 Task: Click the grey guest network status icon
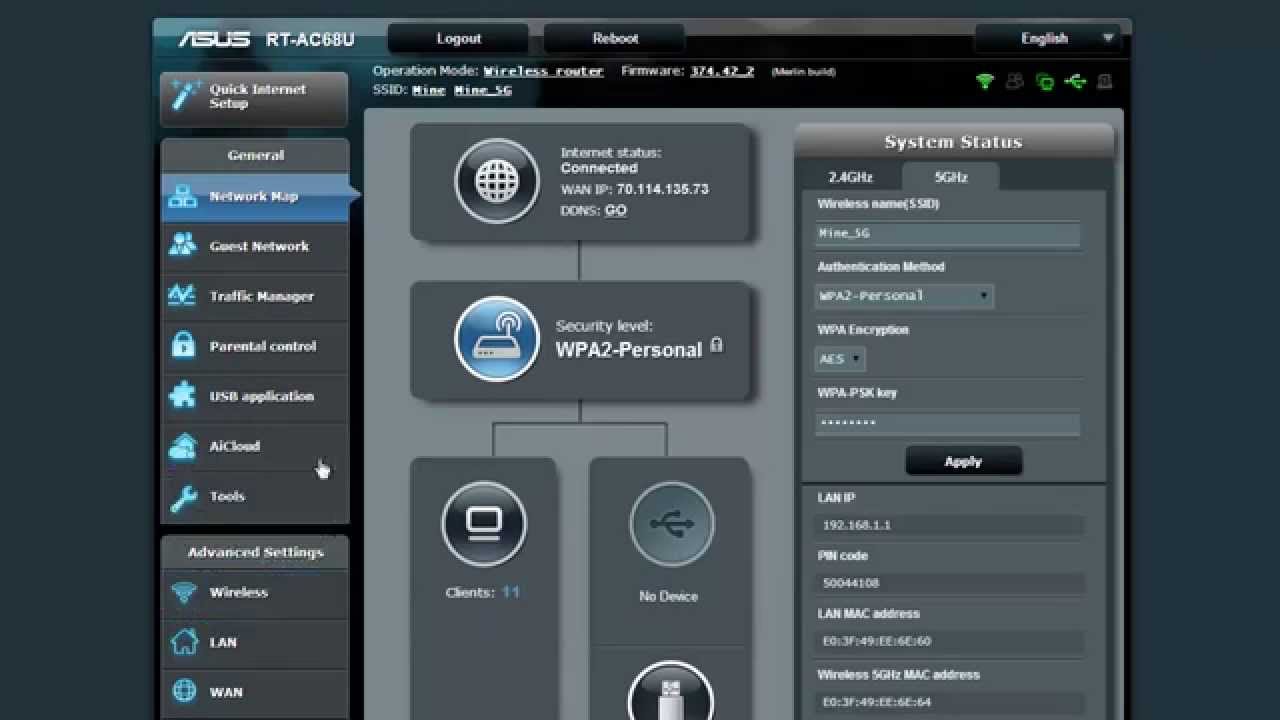pyautogui.click(x=1015, y=81)
